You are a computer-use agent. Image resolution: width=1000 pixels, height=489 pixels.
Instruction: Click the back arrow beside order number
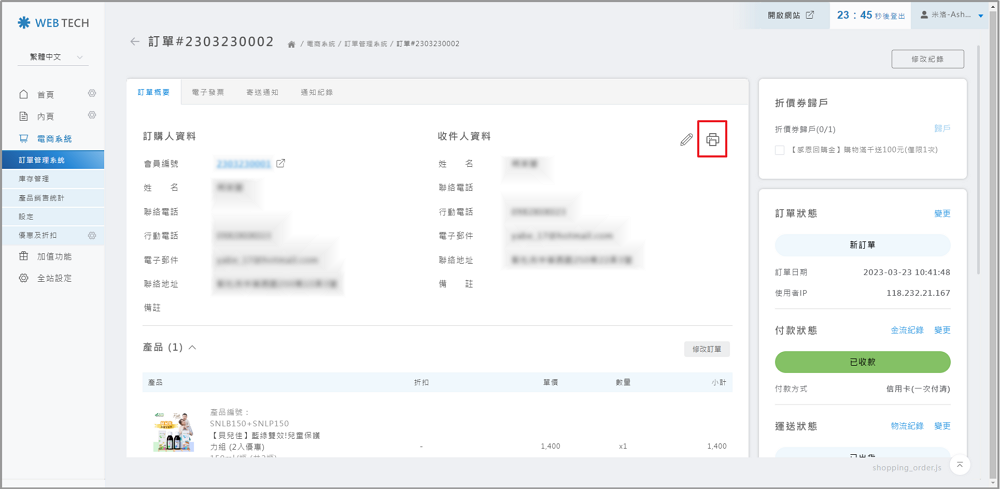[x=135, y=42]
